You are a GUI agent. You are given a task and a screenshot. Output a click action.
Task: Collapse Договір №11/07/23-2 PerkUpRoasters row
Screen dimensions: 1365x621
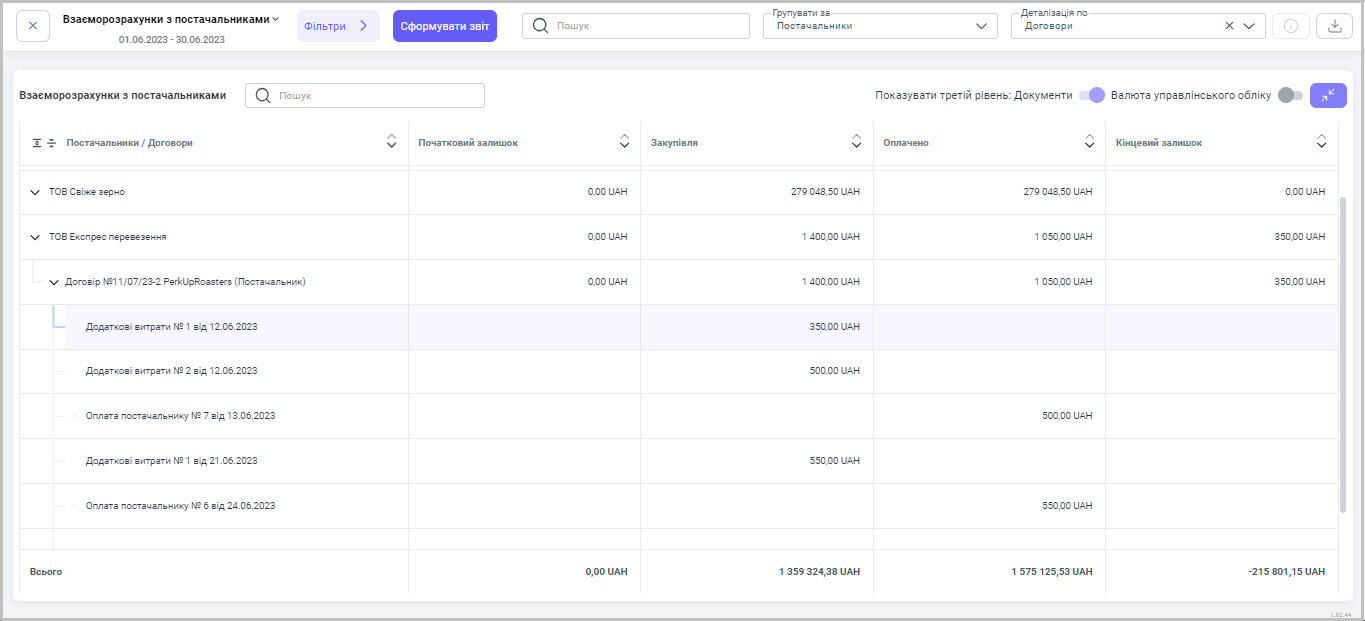(54, 282)
